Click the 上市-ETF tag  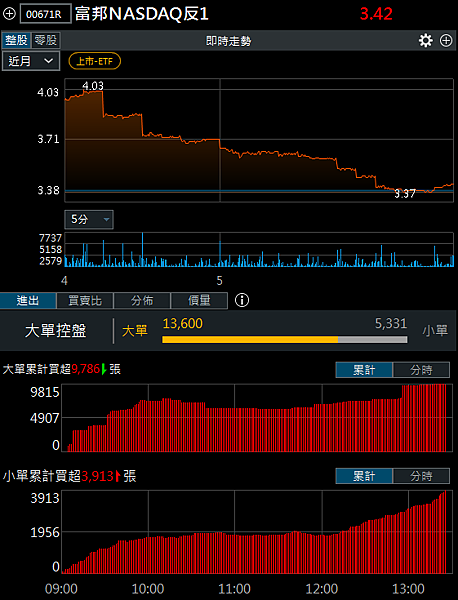pos(95,61)
